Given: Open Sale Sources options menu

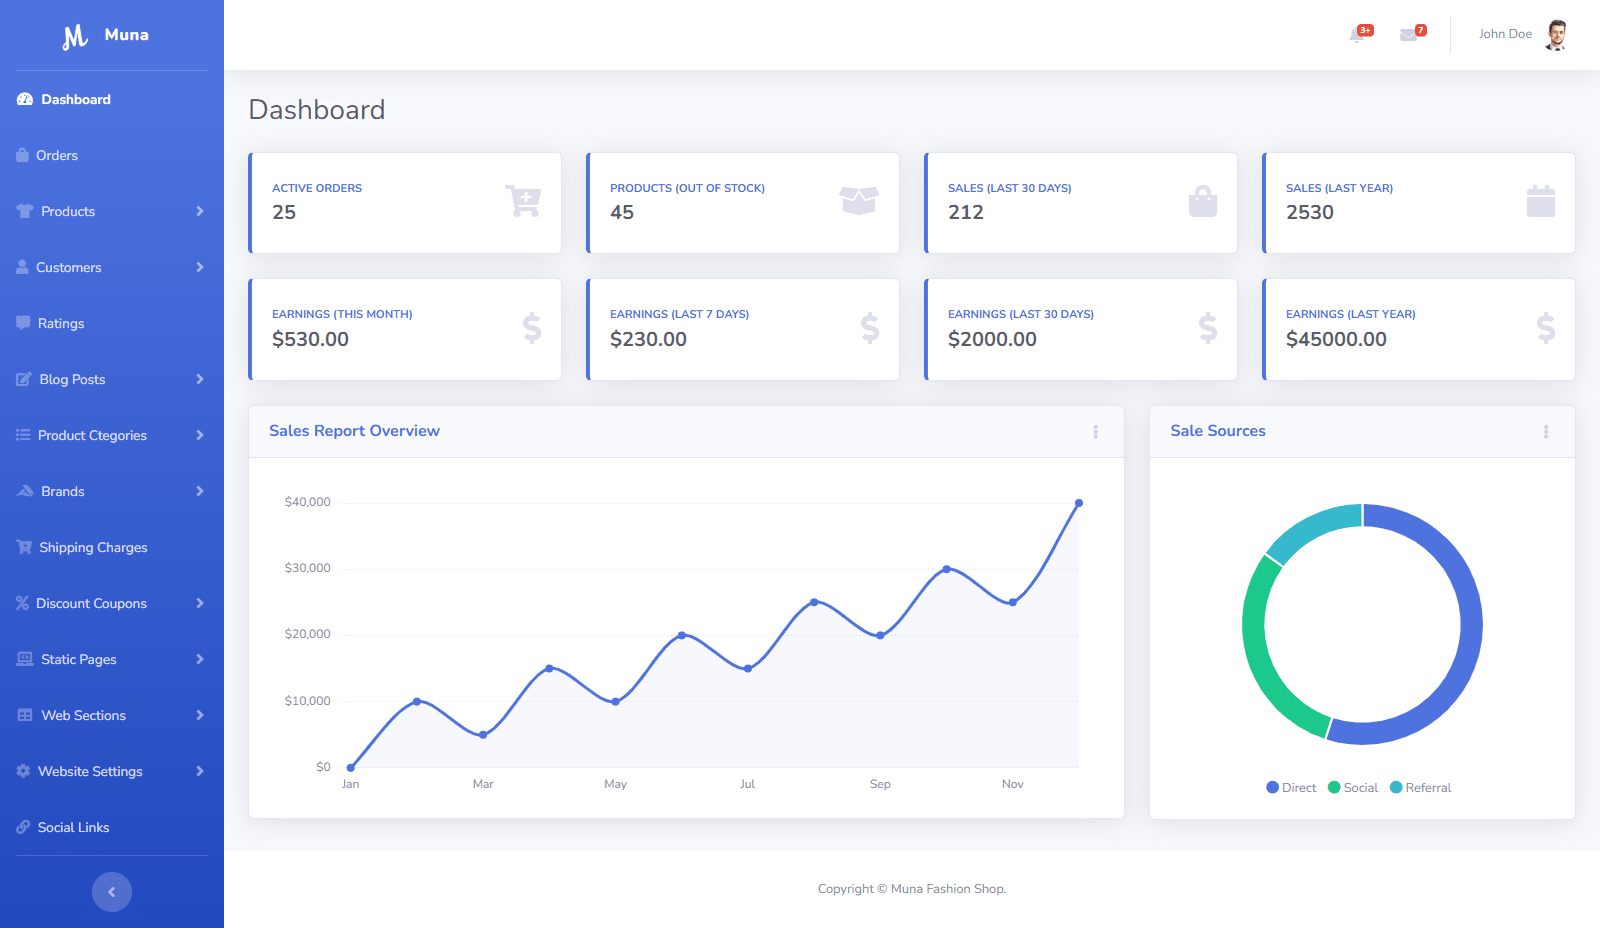Looking at the screenshot, I should pos(1546,432).
